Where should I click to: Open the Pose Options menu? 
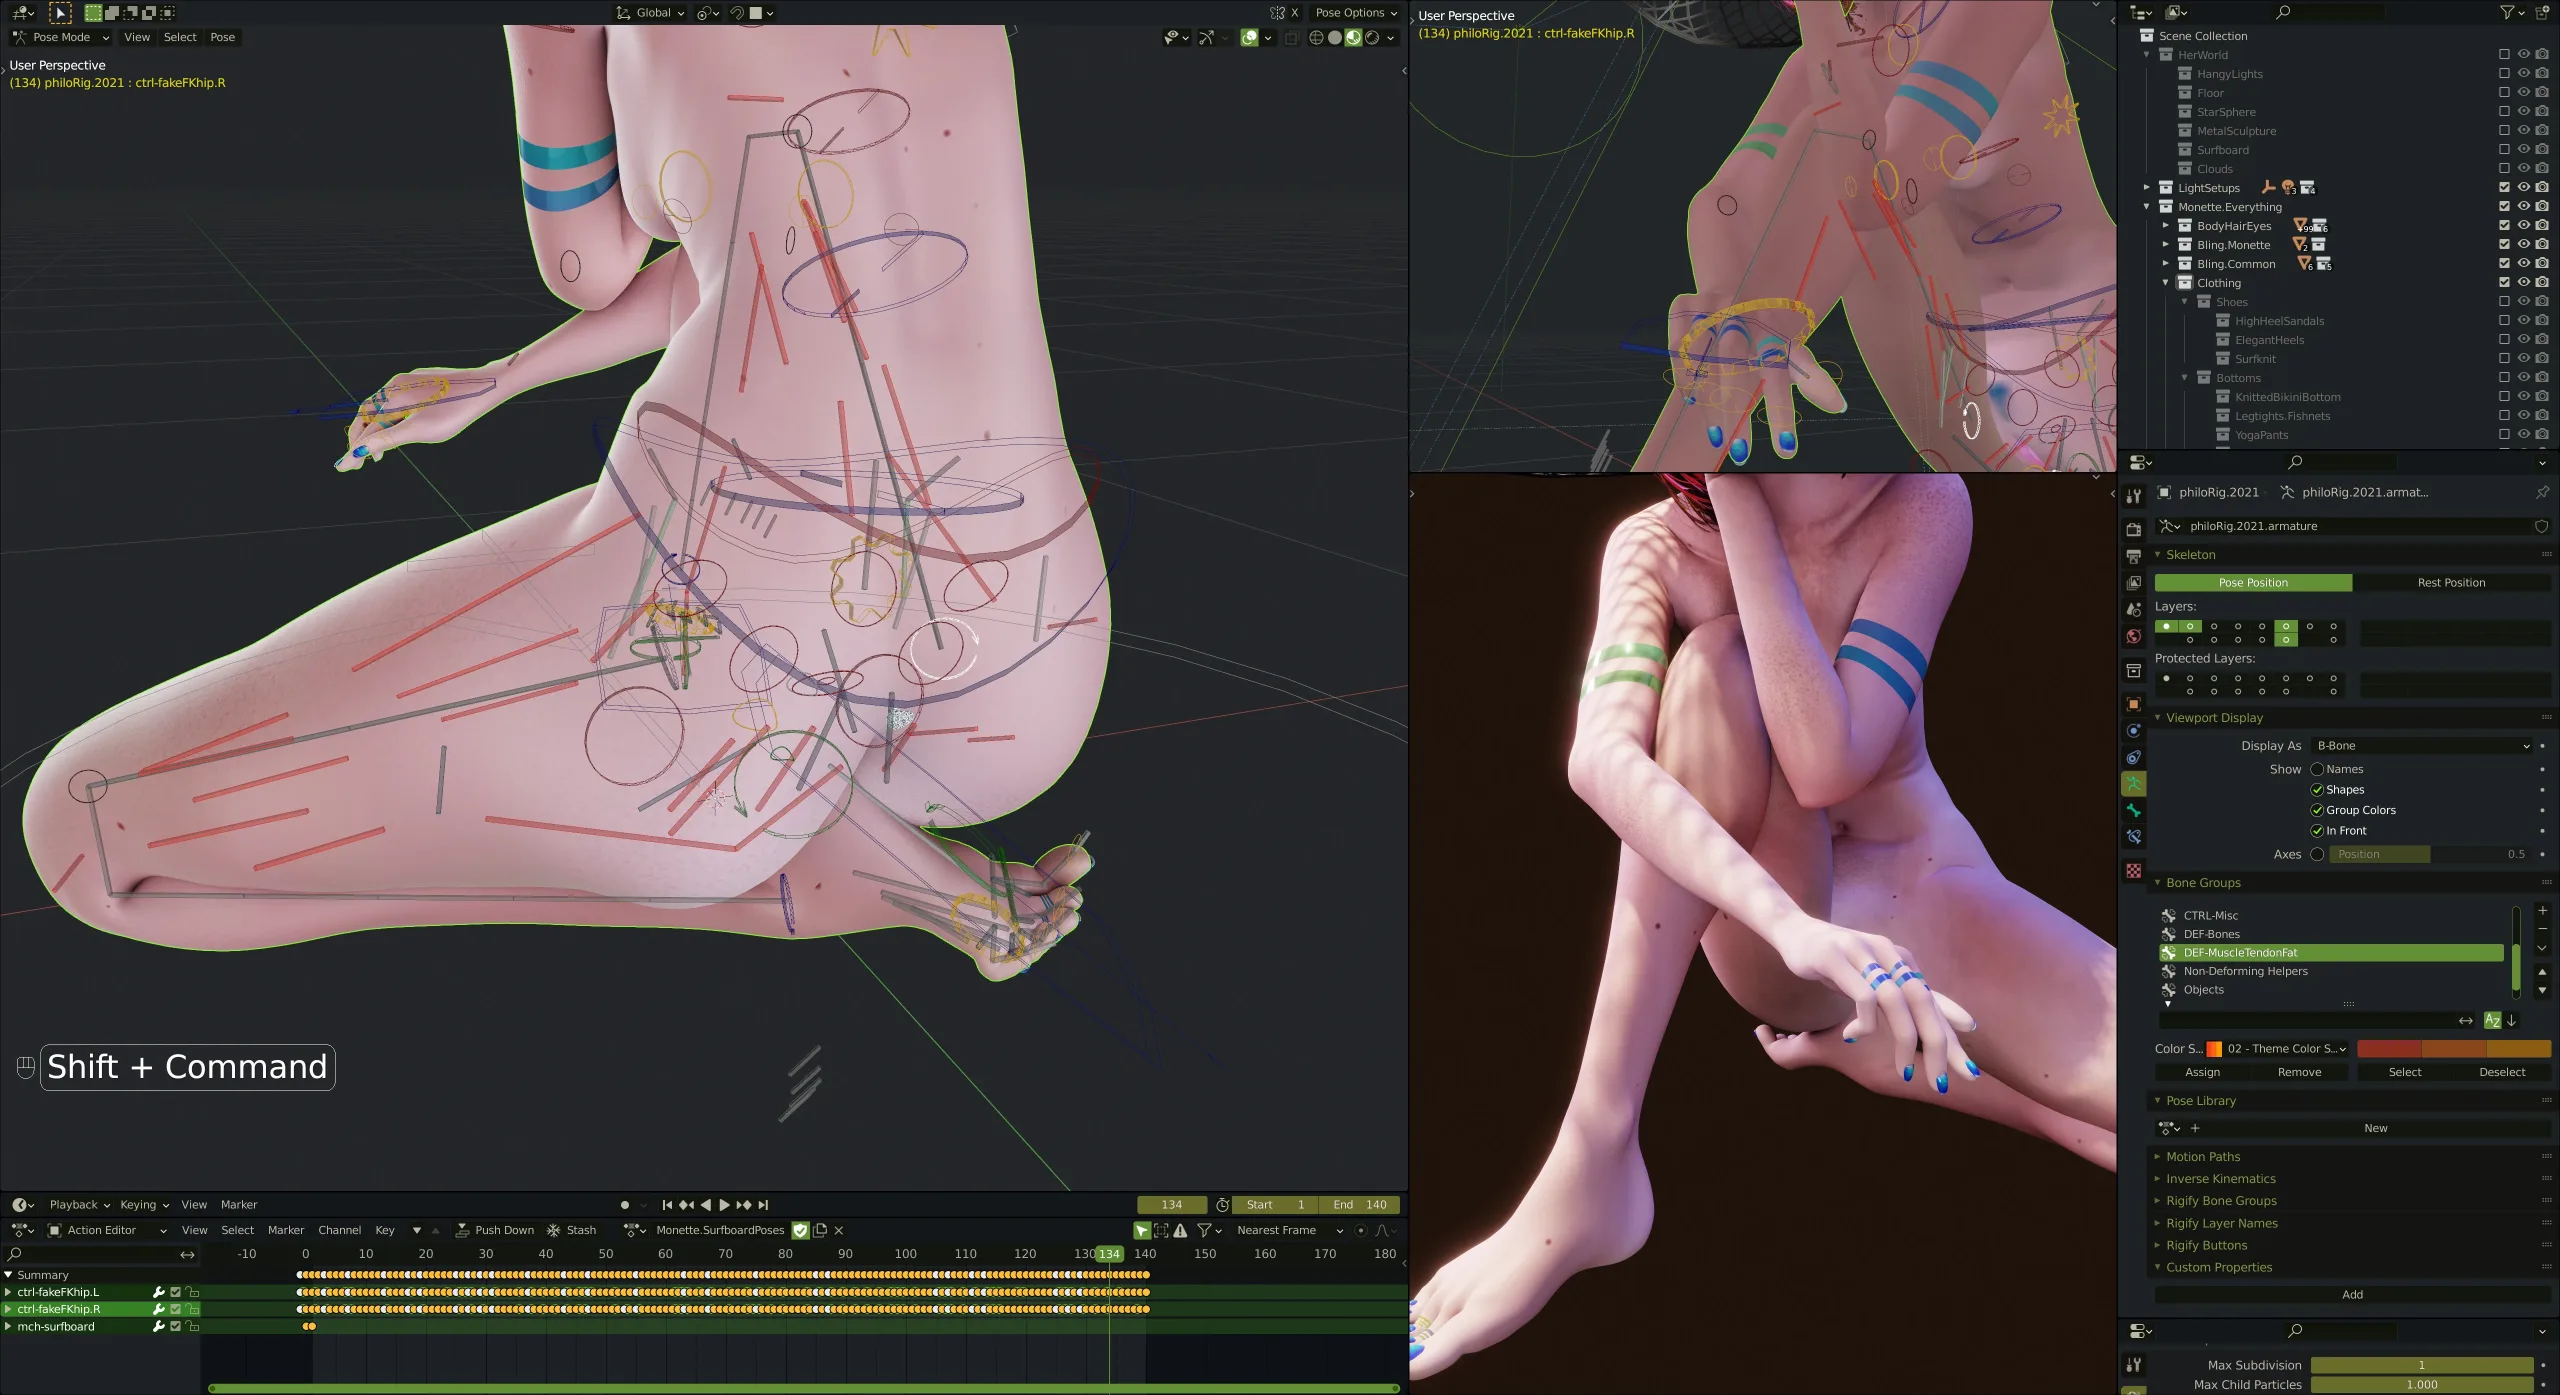click(1355, 12)
